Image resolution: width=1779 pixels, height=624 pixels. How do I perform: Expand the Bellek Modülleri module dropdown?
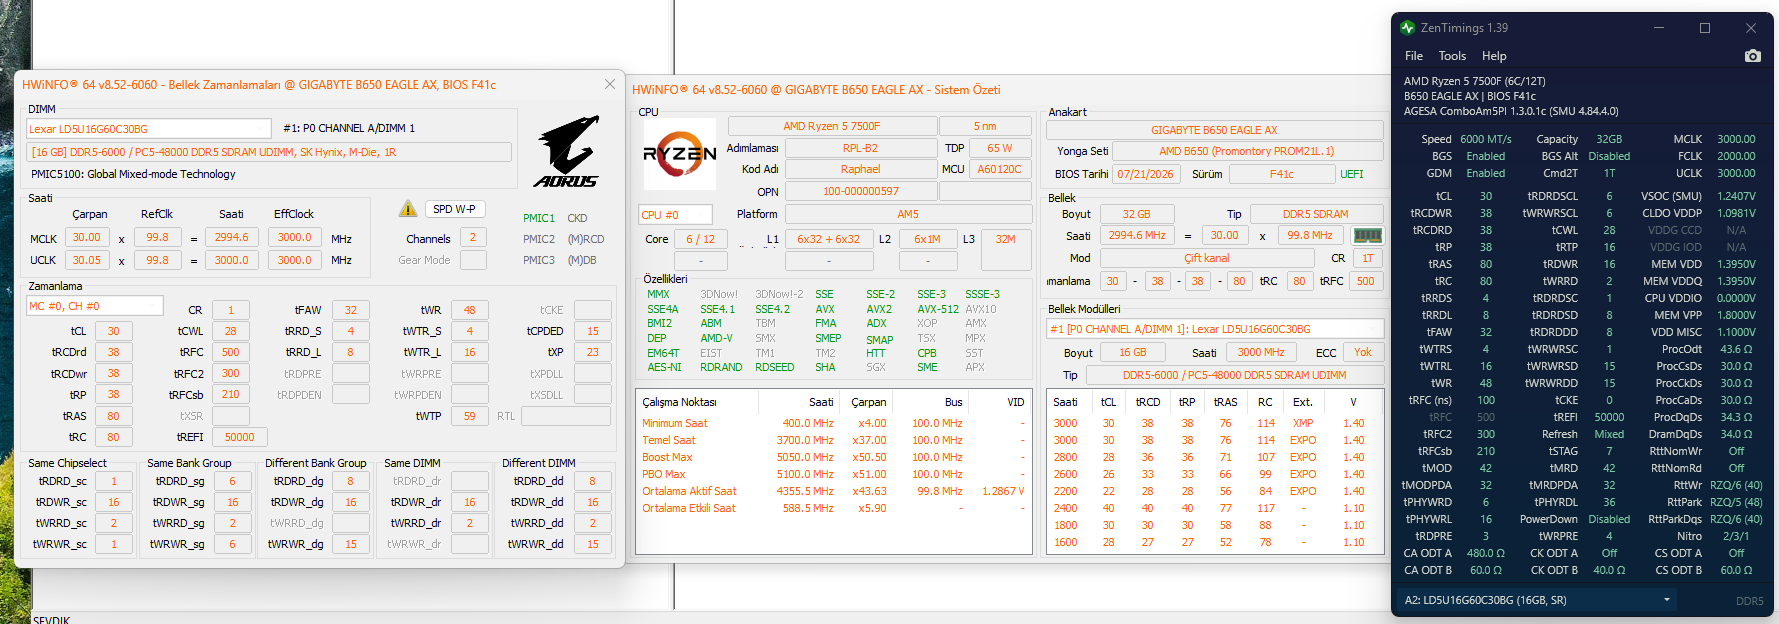pyautogui.click(x=1215, y=329)
